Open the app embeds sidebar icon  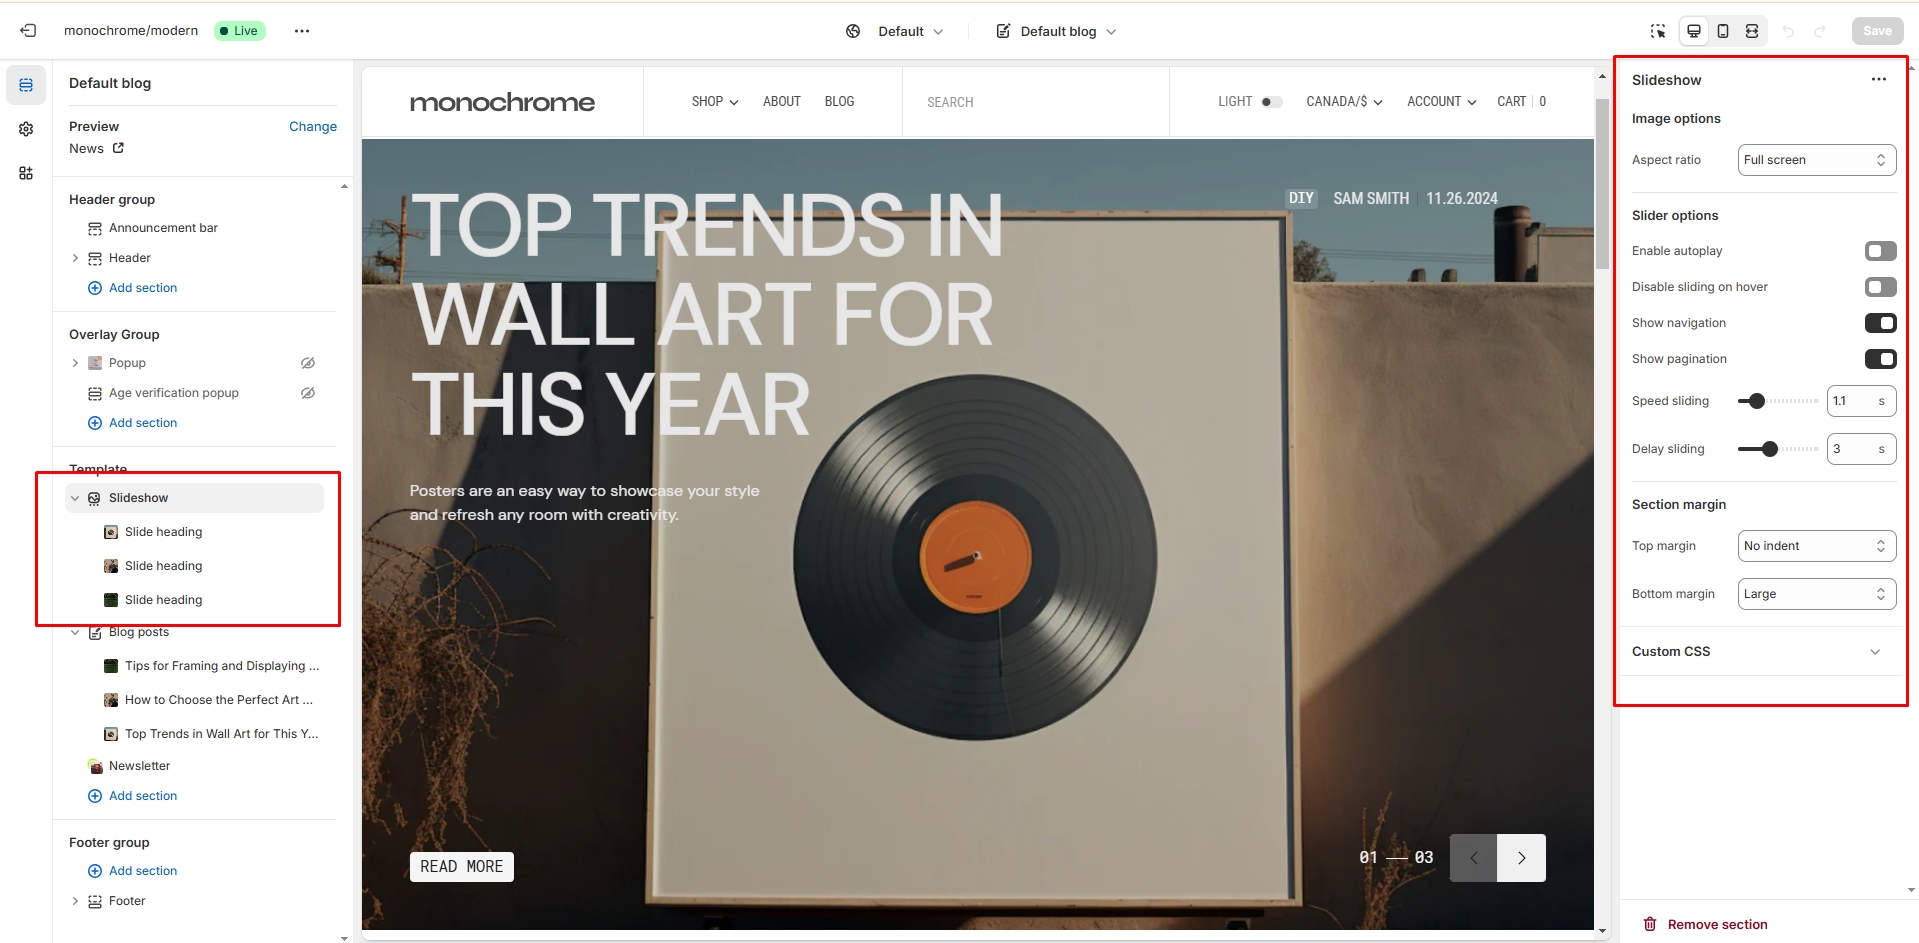point(26,173)
